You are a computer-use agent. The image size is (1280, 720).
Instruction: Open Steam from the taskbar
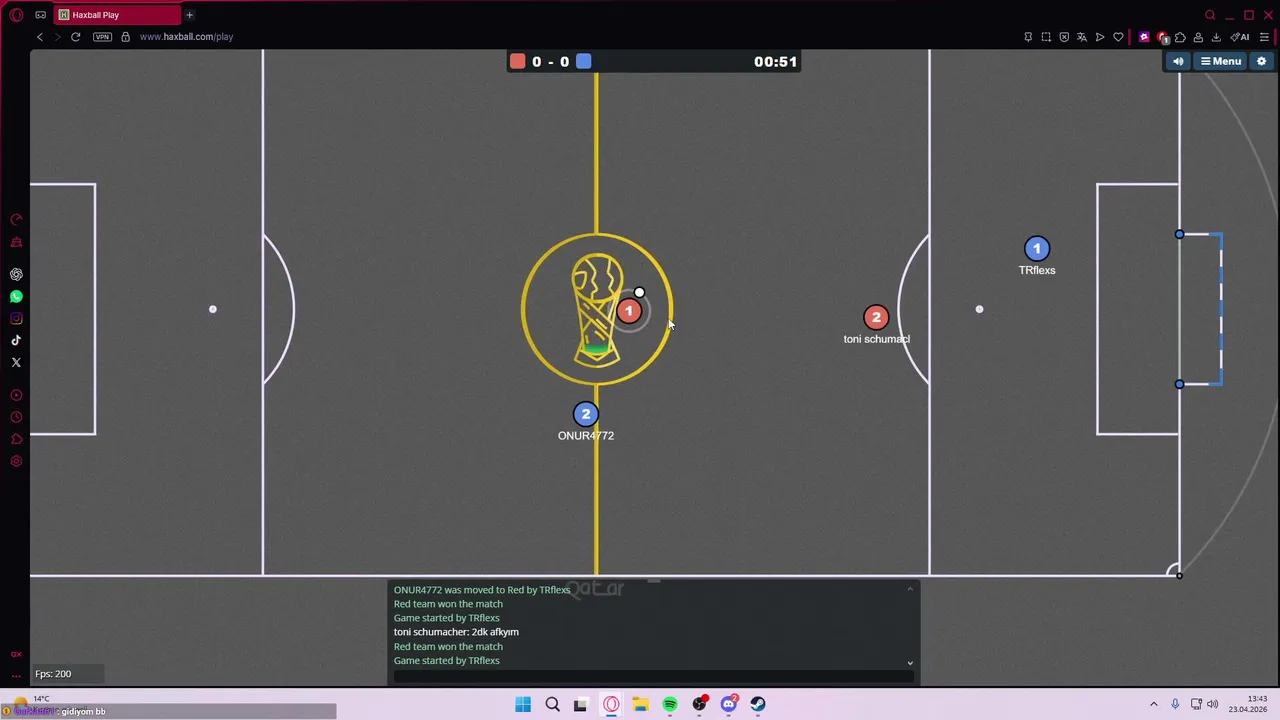click(758, 704)
